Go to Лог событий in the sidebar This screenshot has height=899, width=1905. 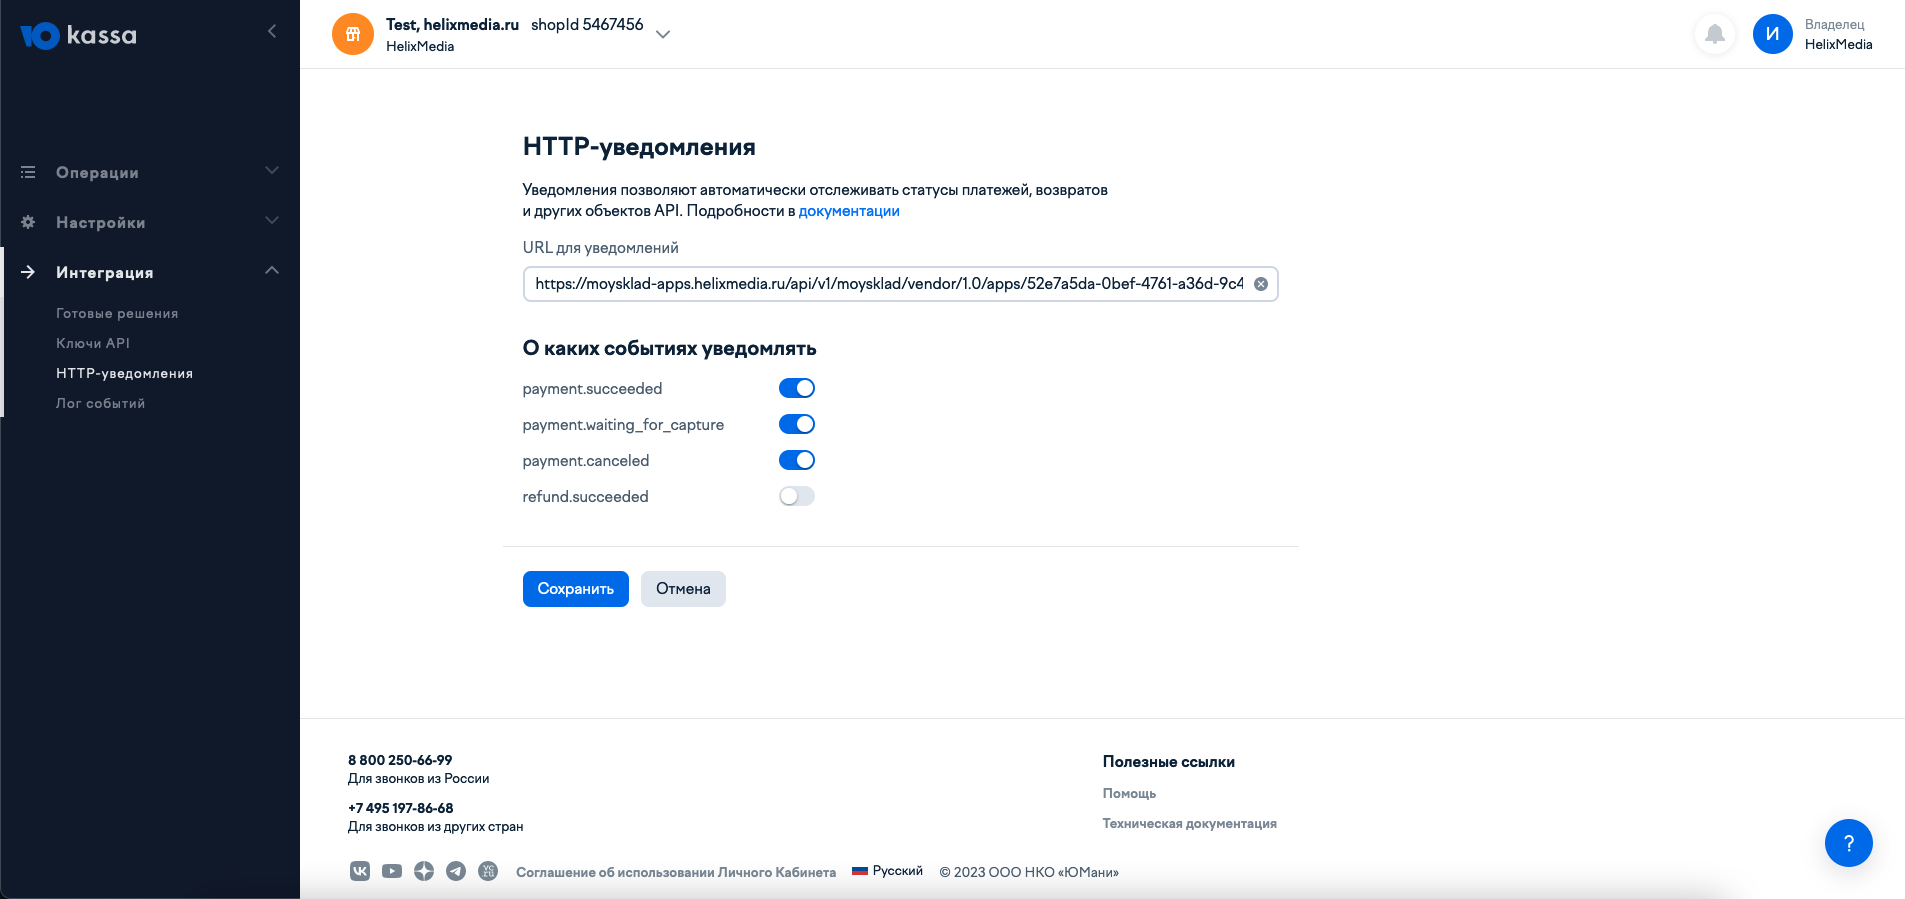tap(100, 403)
